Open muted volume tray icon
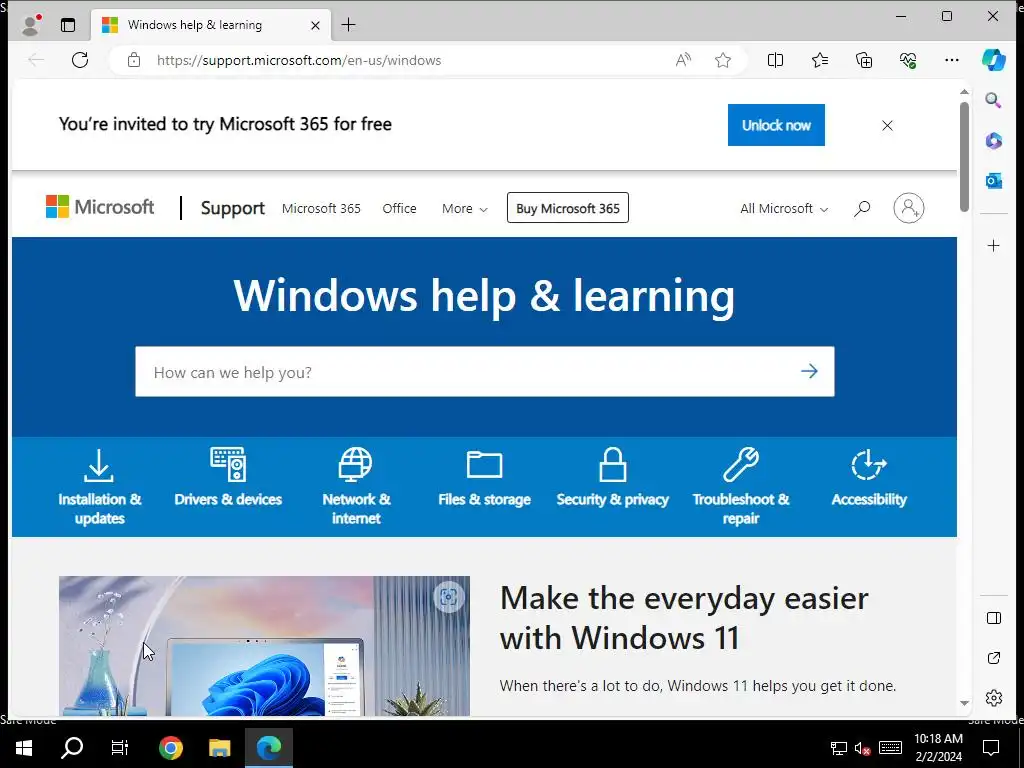The width and height of the screenshot is (1024, 768). tap(862, 748)
